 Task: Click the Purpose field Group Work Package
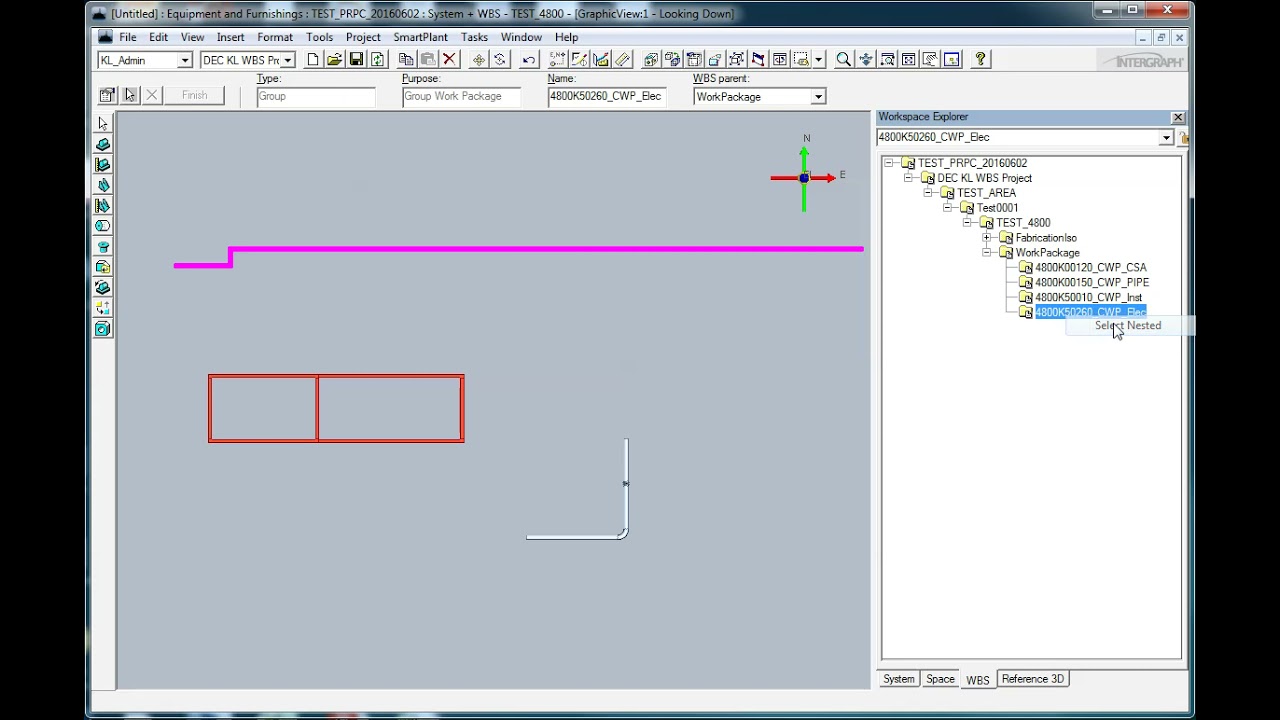[x=462, y=97]
